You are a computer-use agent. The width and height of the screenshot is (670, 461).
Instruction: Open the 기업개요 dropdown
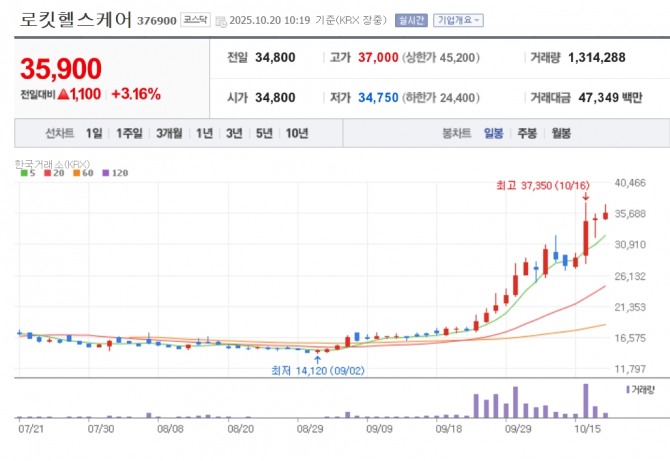(458, 21)
